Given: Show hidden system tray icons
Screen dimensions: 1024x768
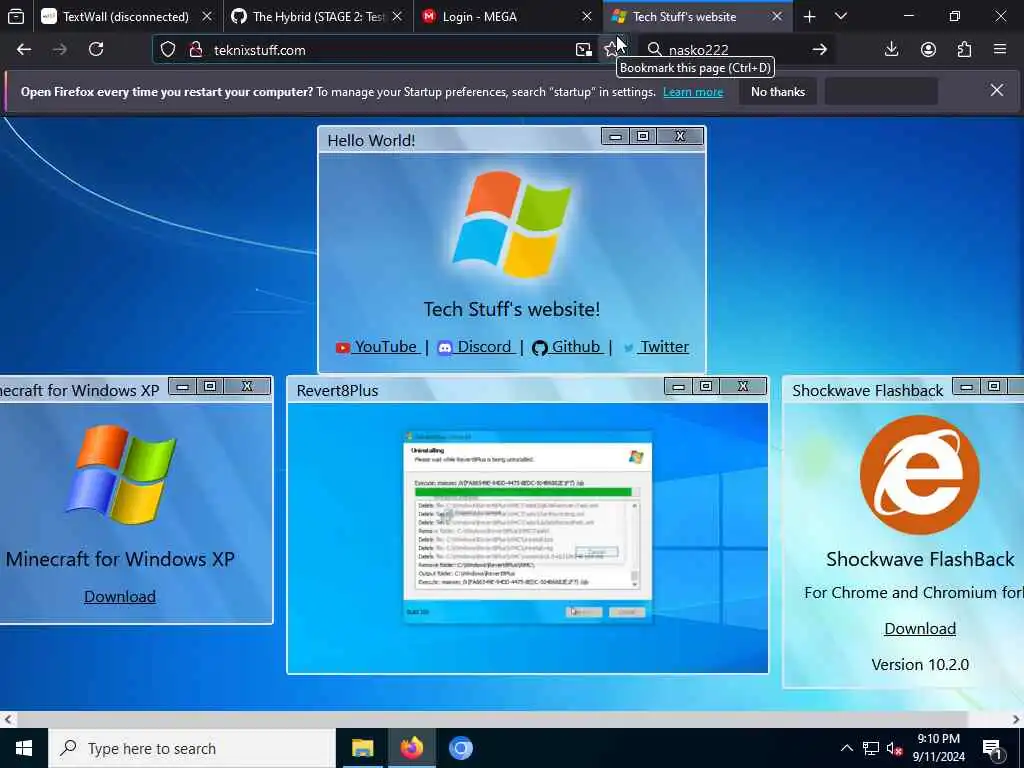Looking at the screenshot, I should 846,748.
